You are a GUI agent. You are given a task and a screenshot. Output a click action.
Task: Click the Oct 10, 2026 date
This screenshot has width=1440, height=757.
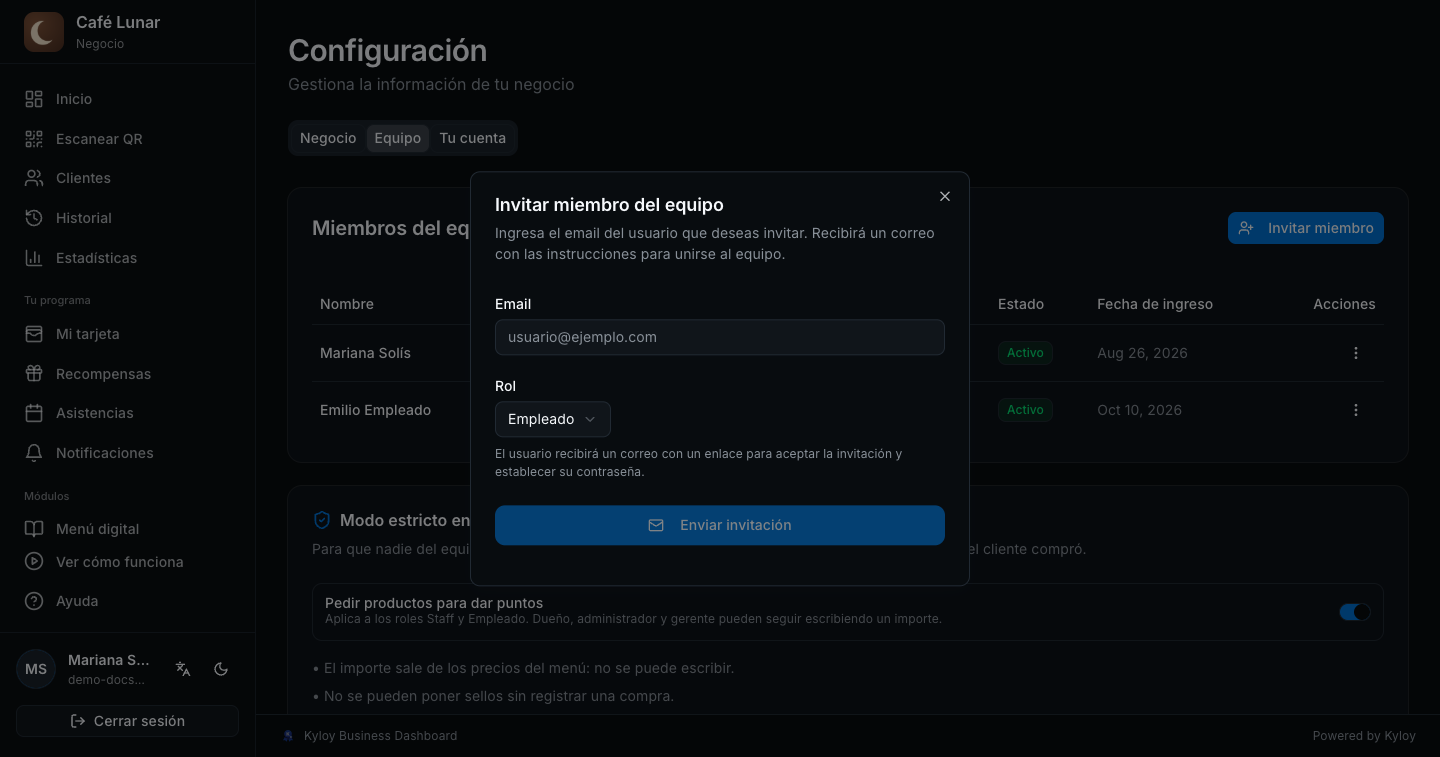coord(1139,410)
